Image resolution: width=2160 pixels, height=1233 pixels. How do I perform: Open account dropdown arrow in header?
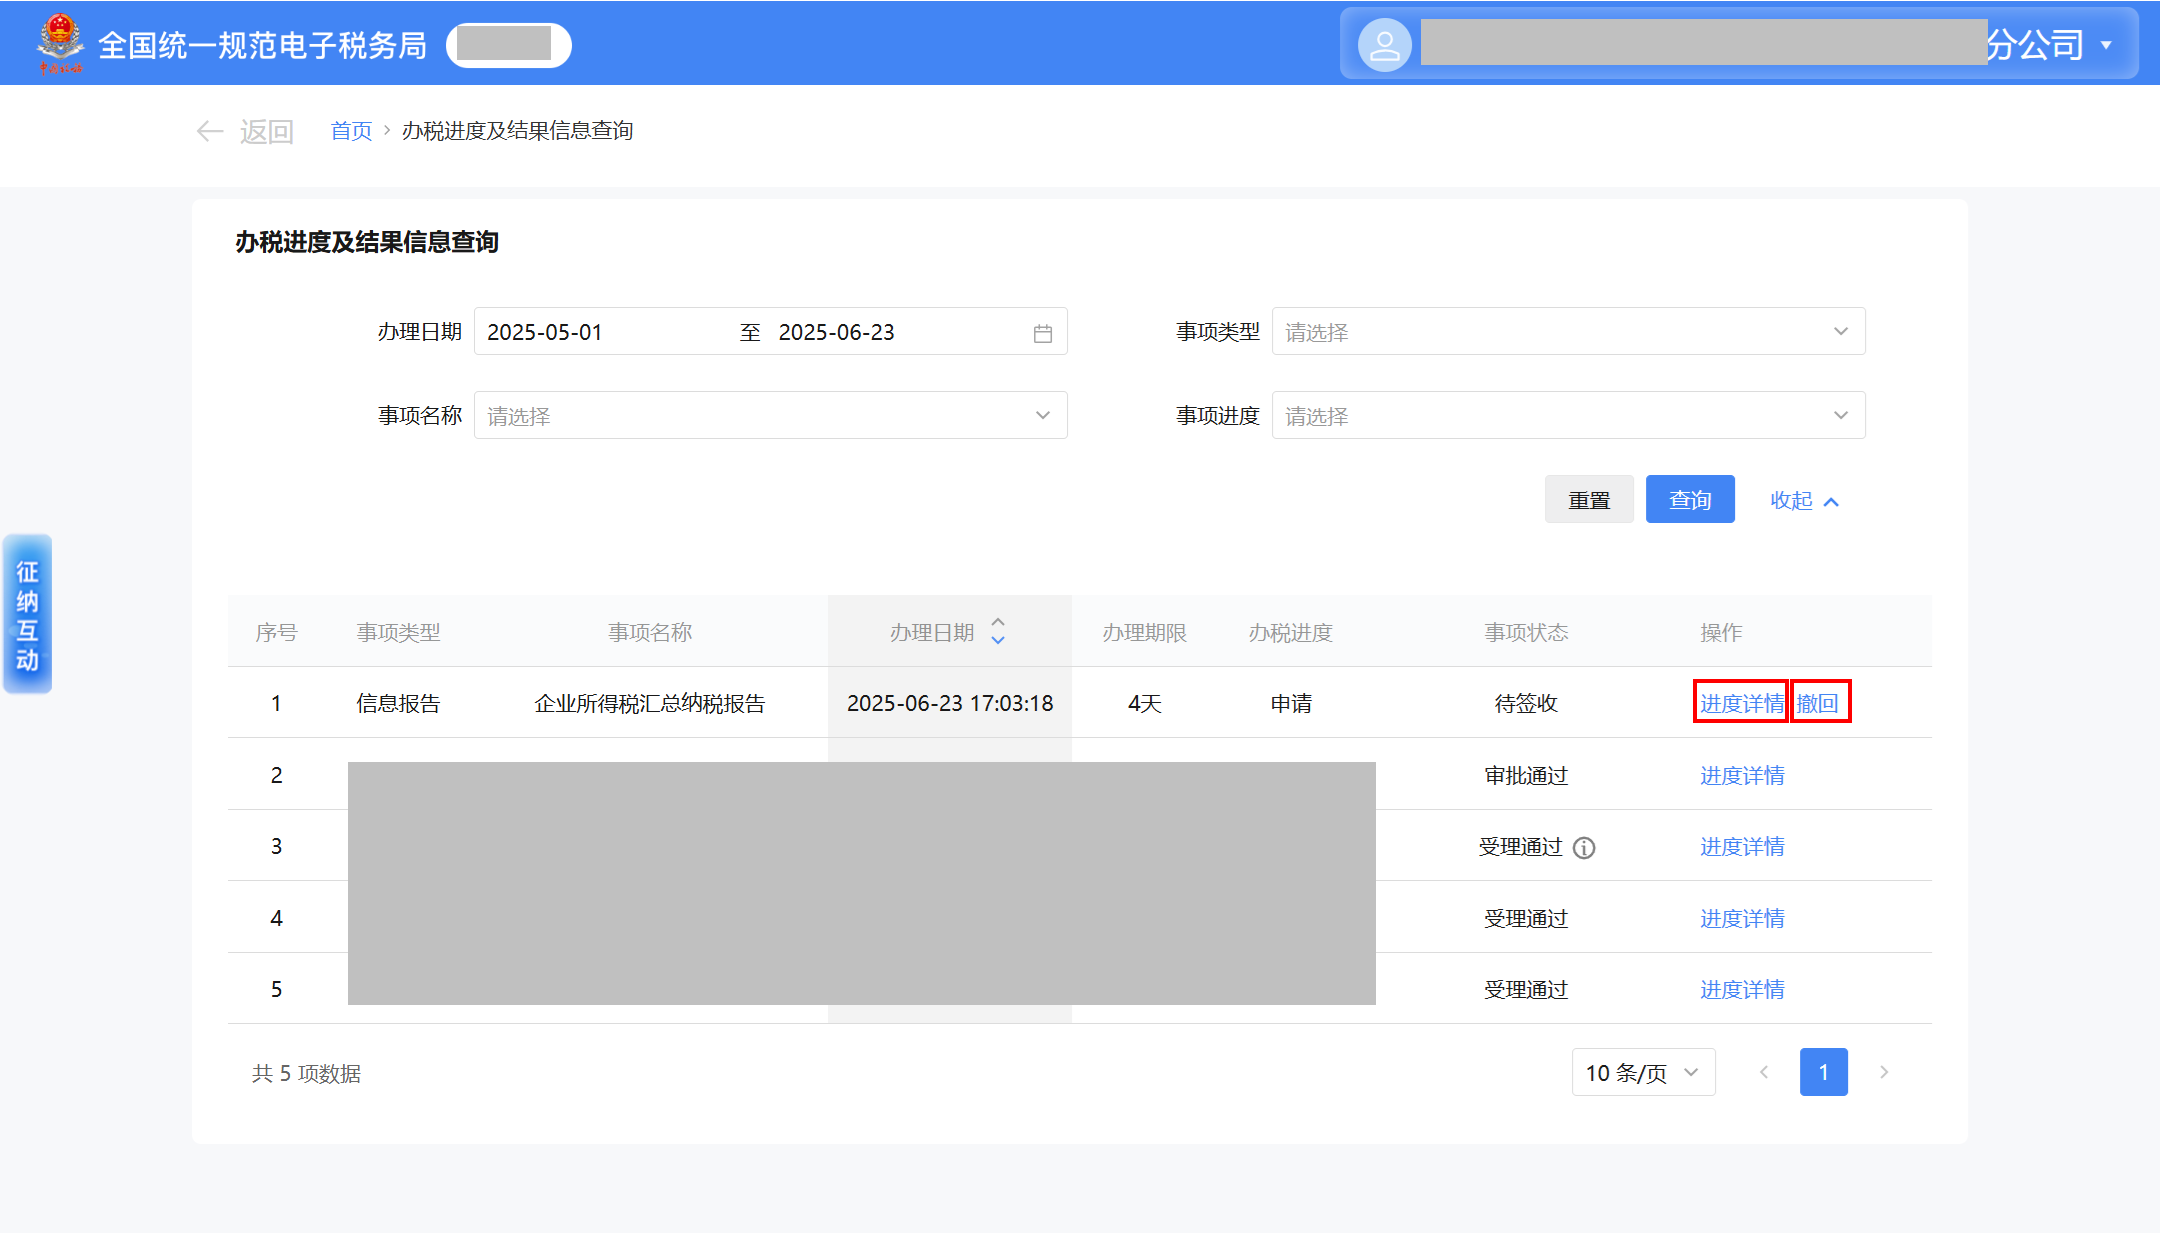tap(2106, 45)
